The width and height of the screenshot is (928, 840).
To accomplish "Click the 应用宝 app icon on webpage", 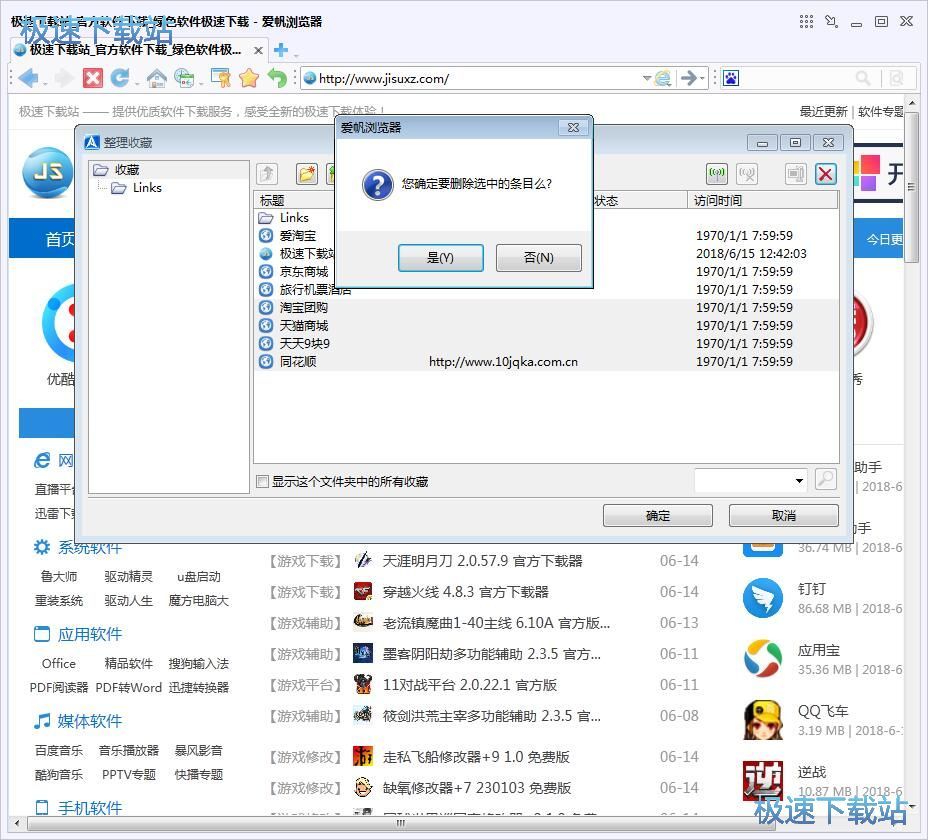I will [763, 658].
